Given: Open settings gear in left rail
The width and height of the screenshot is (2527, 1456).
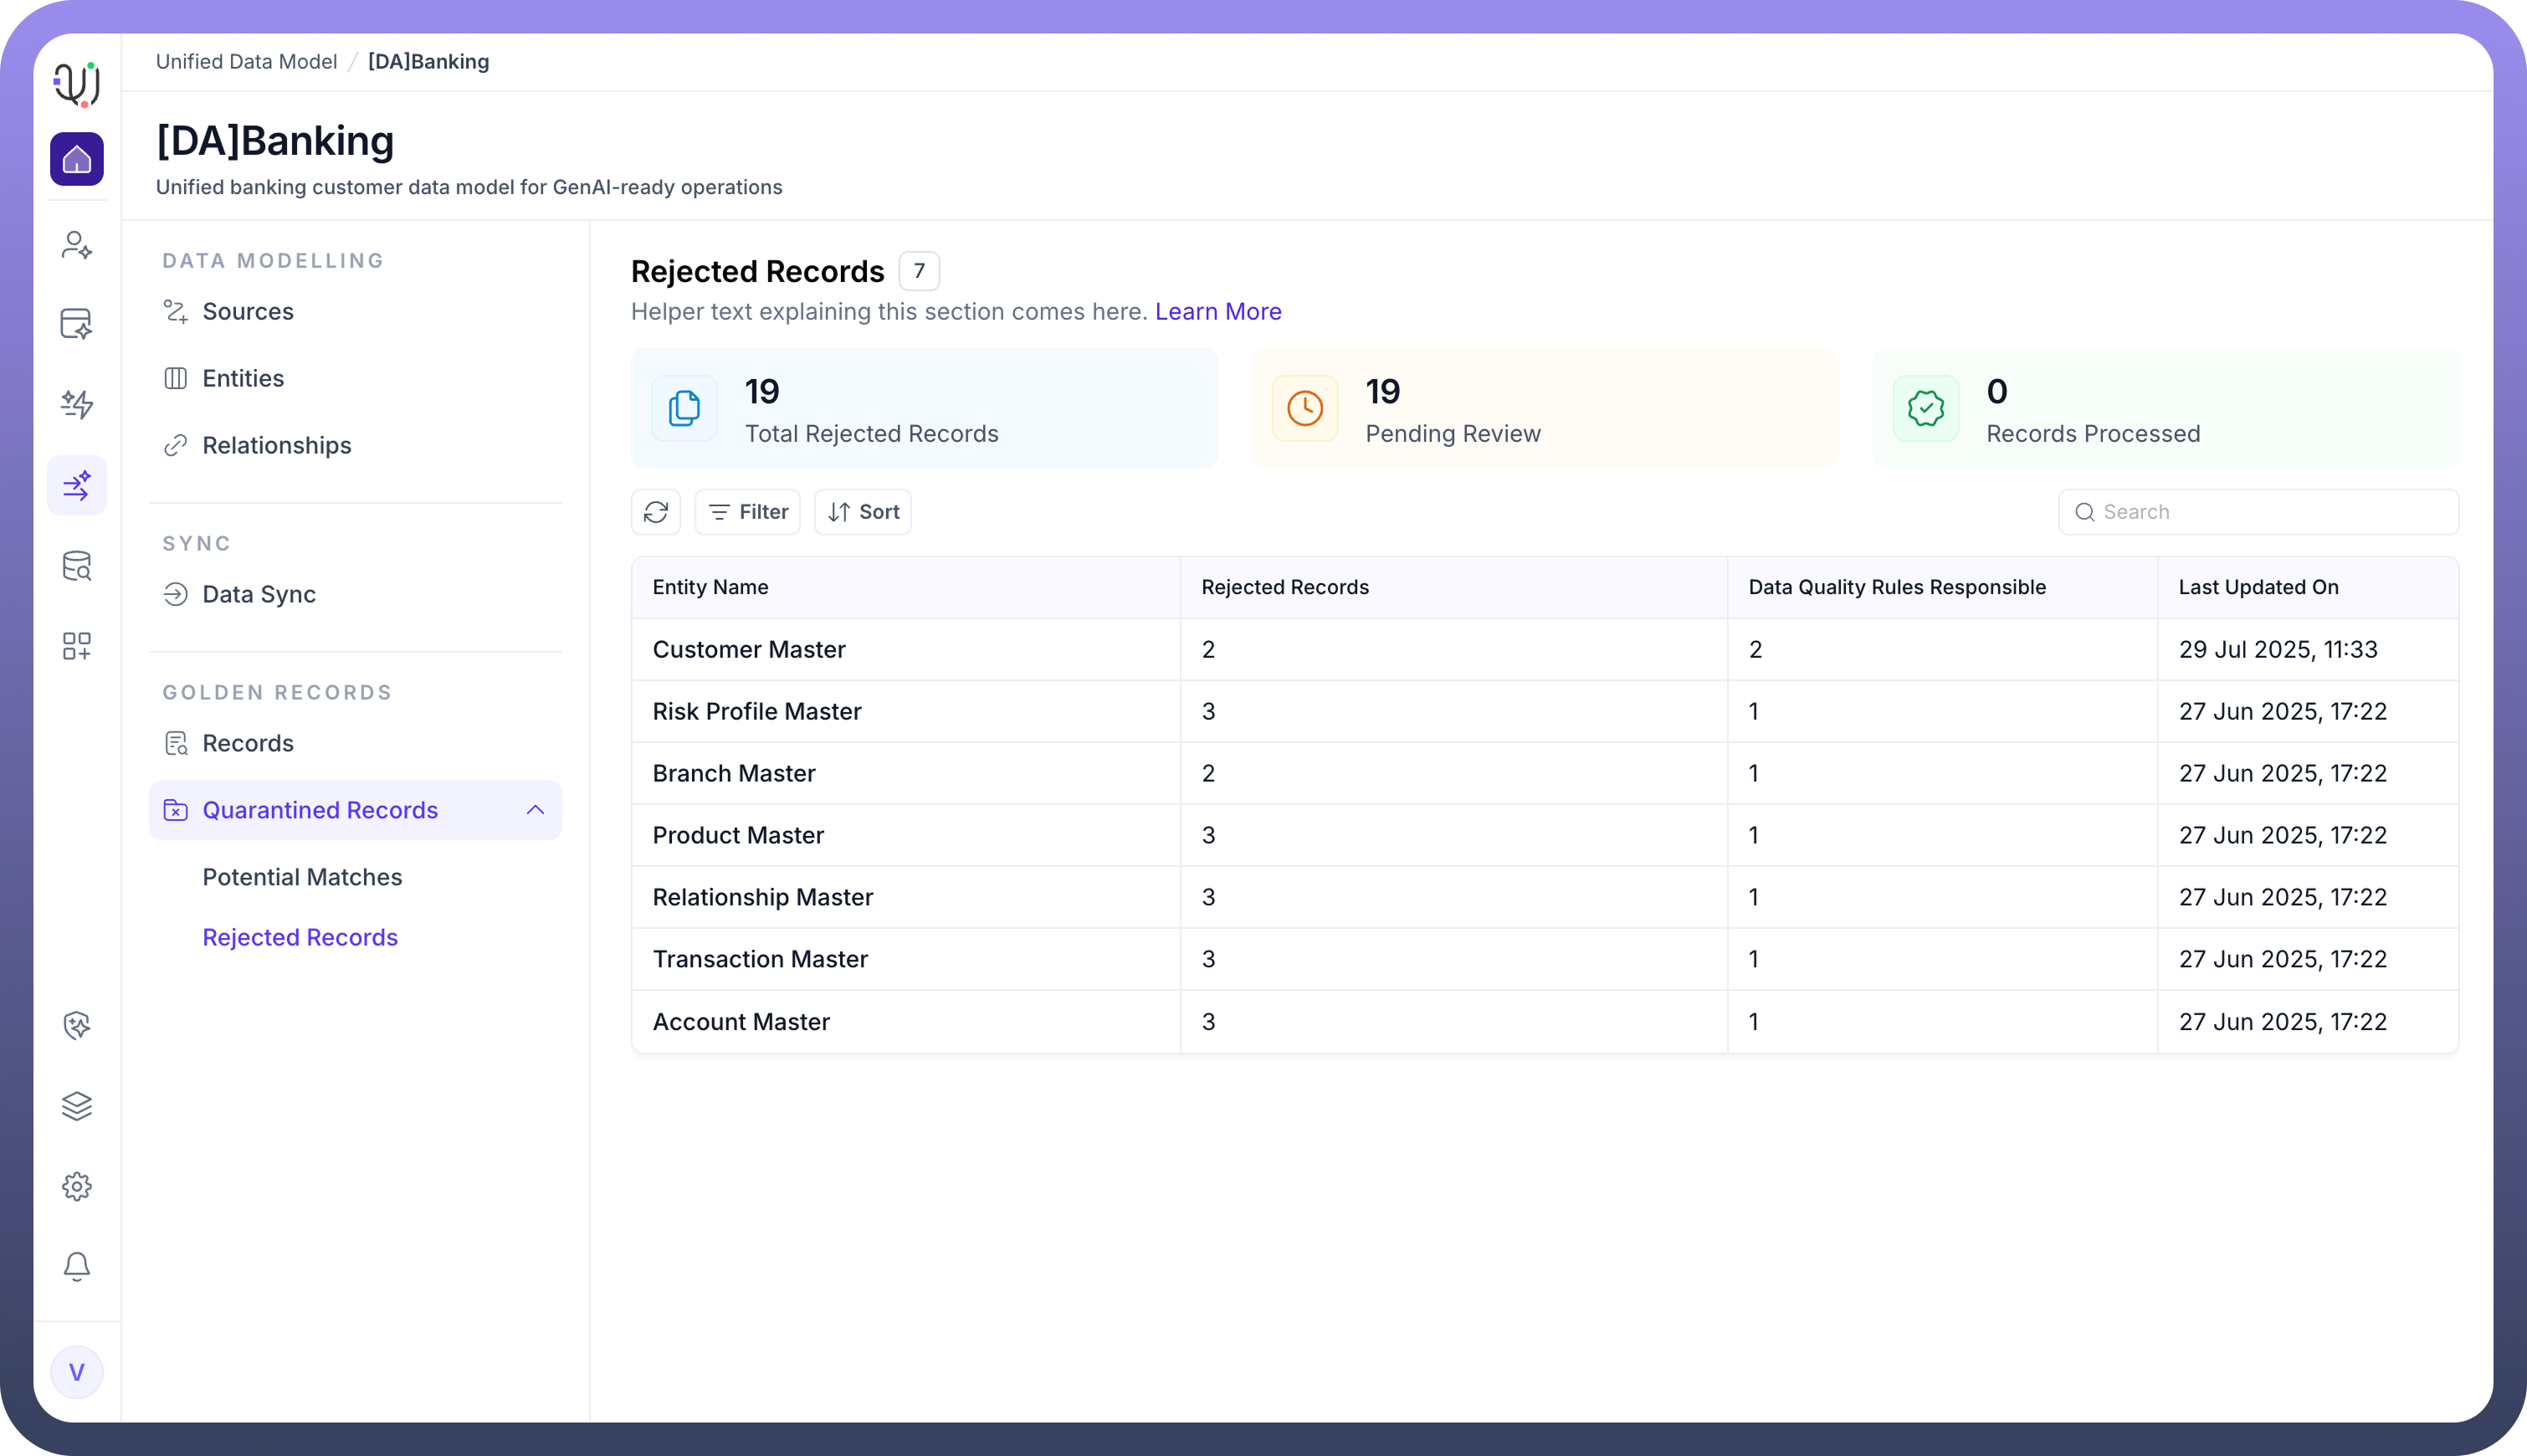Looking at the screenshot, I should pyautogui.click(x=77, y=1186).
